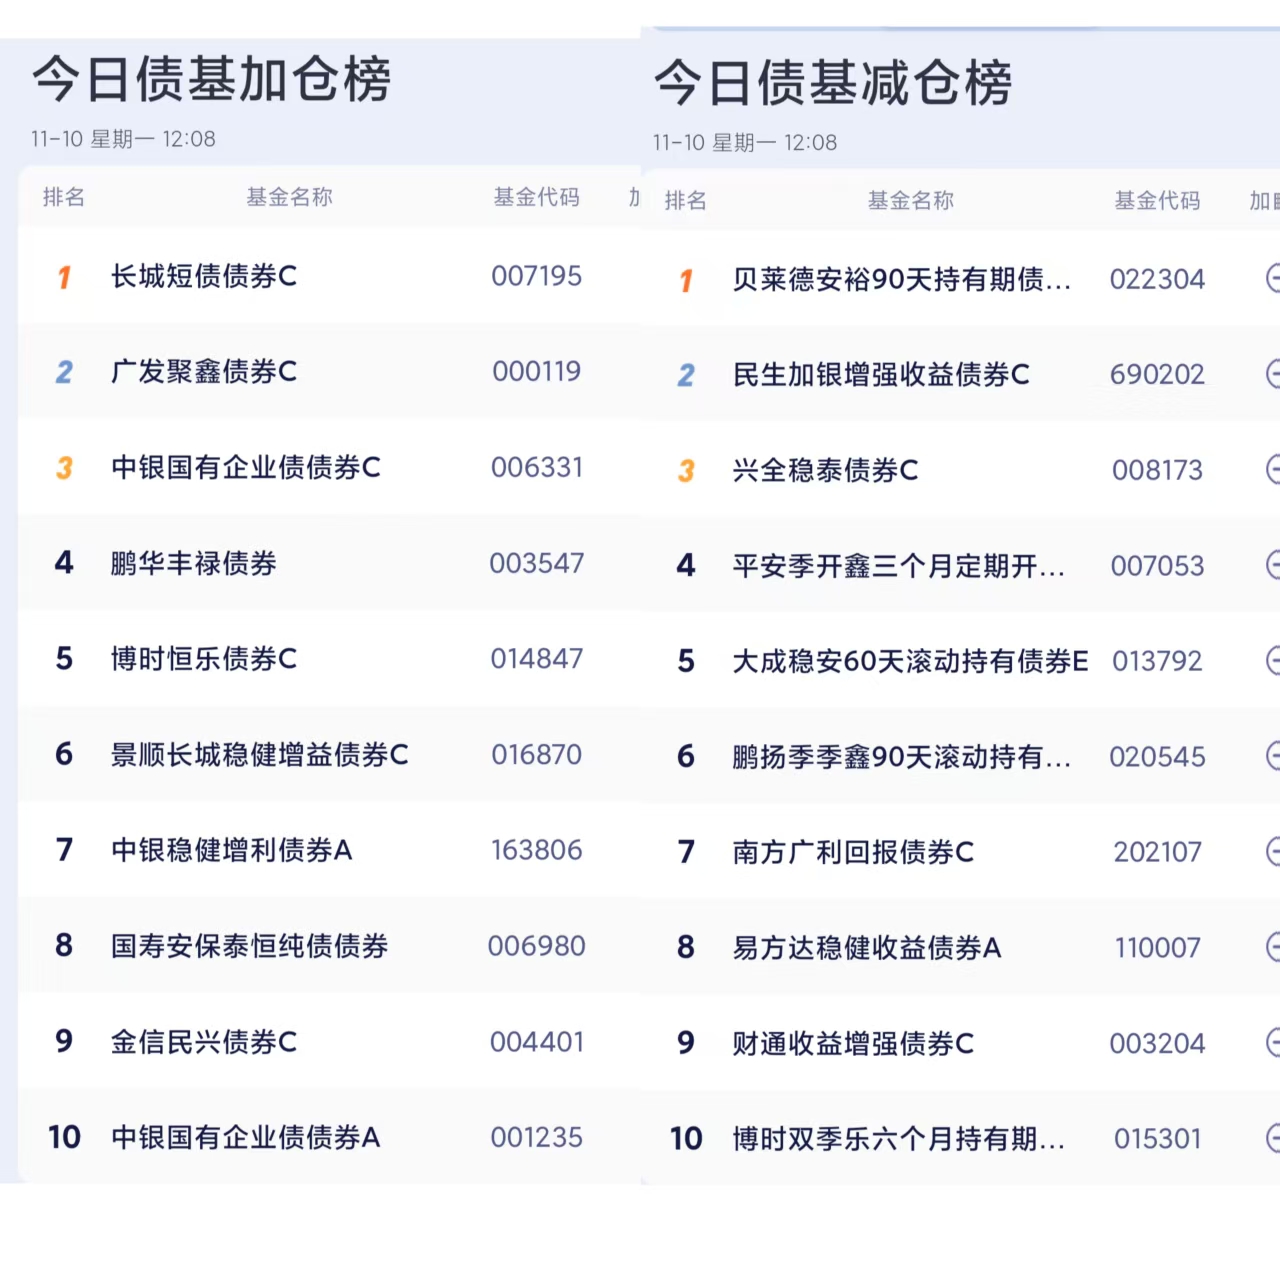Screen dimensions: 1280x1280
Task: Open fund 财通收益增强债券C
Action: 853,1044
